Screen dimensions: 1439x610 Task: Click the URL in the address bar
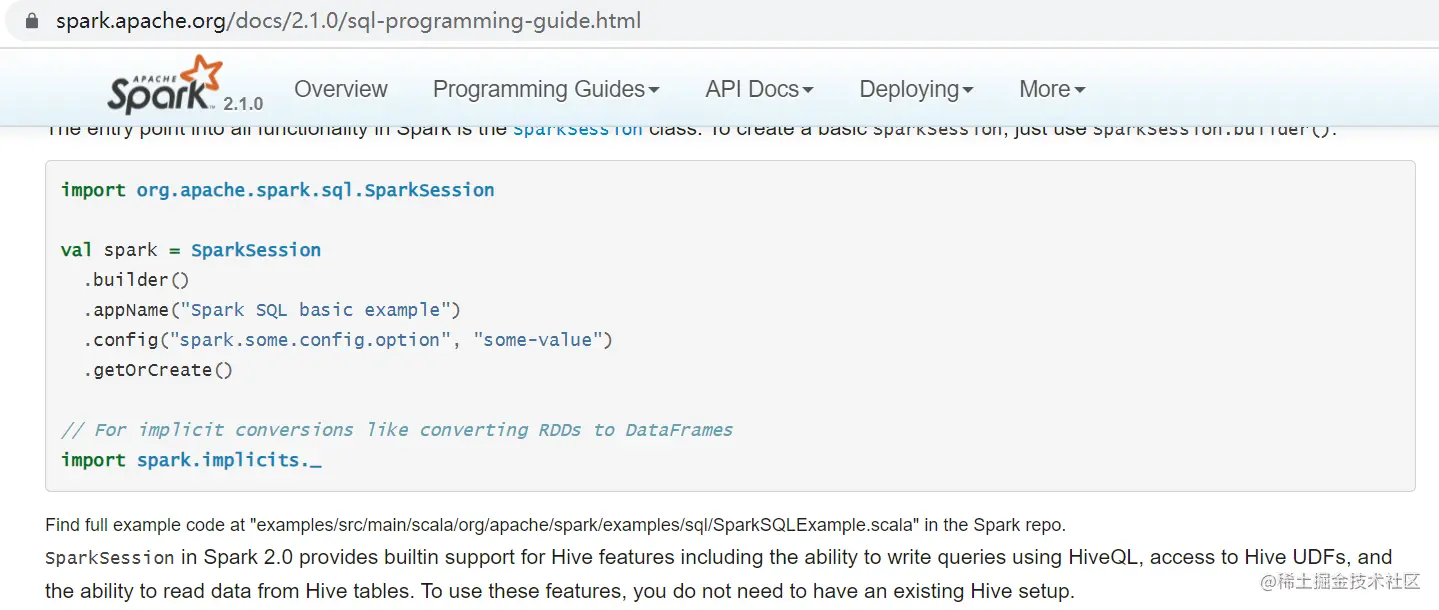tap(348, 20)
